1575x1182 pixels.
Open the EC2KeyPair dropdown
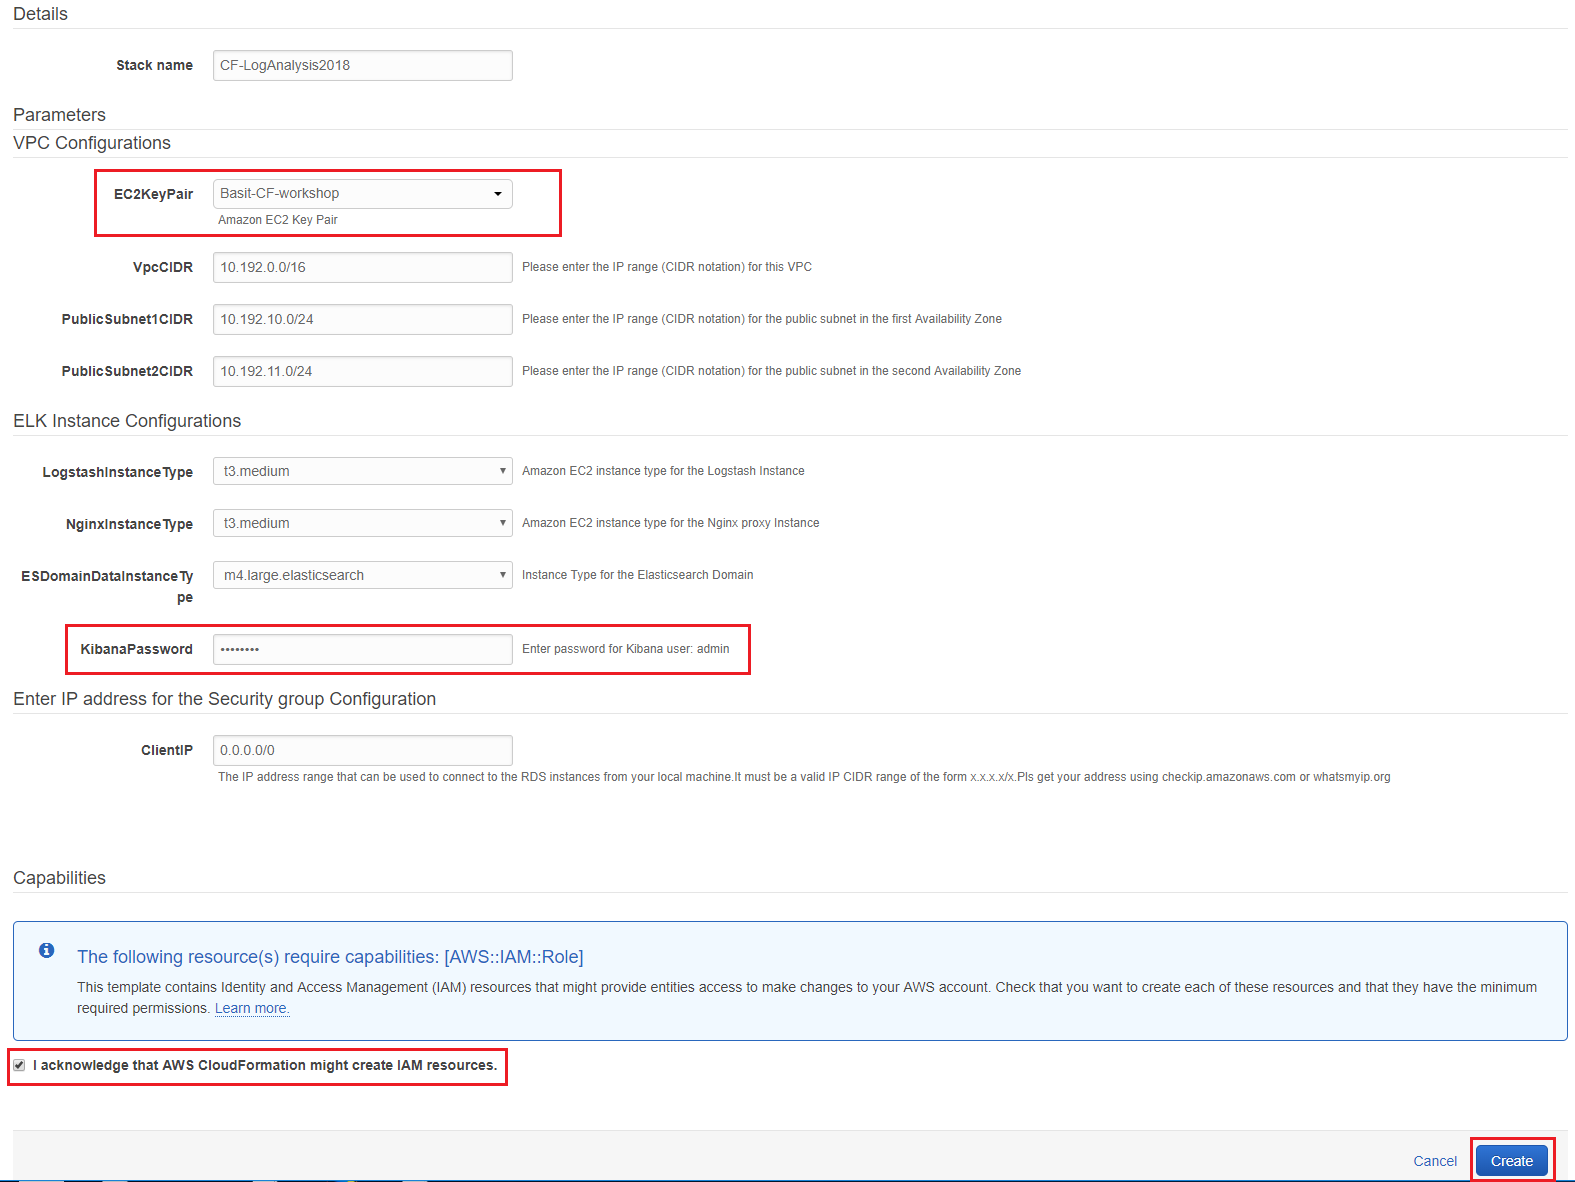(x=363, y=194)
